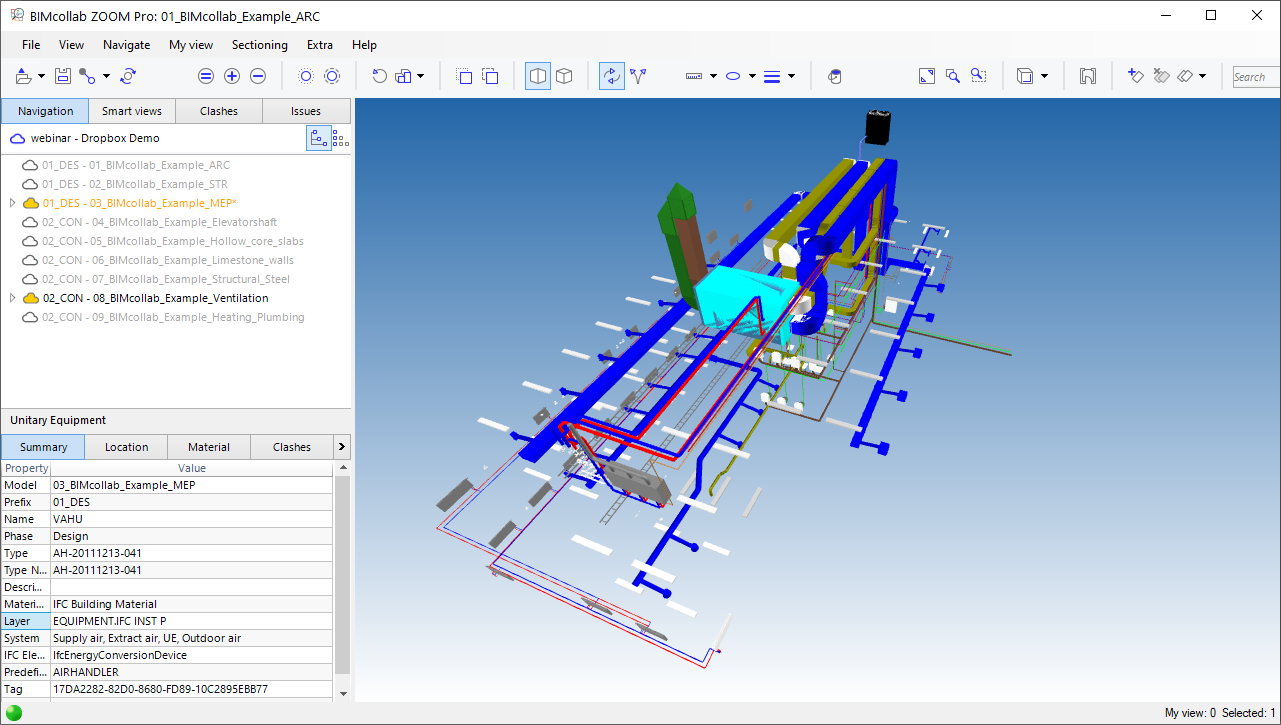Image resolution: width=1281 pixels, height=725 pixels.
Task: Open the Material properties tab
Action: coord(209,447)
